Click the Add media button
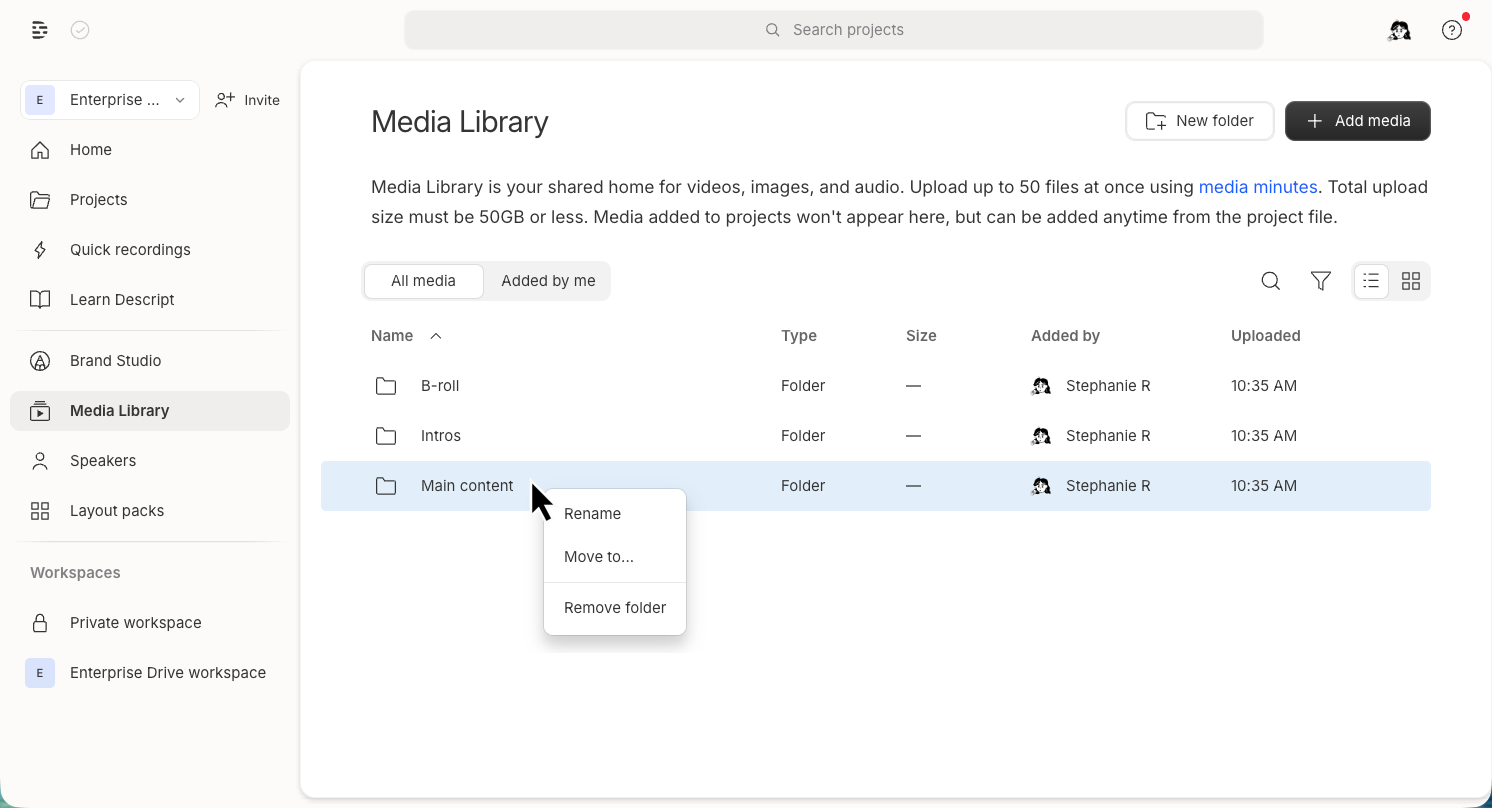Viewport: 1492px width, 808px height. point(1357,120)
